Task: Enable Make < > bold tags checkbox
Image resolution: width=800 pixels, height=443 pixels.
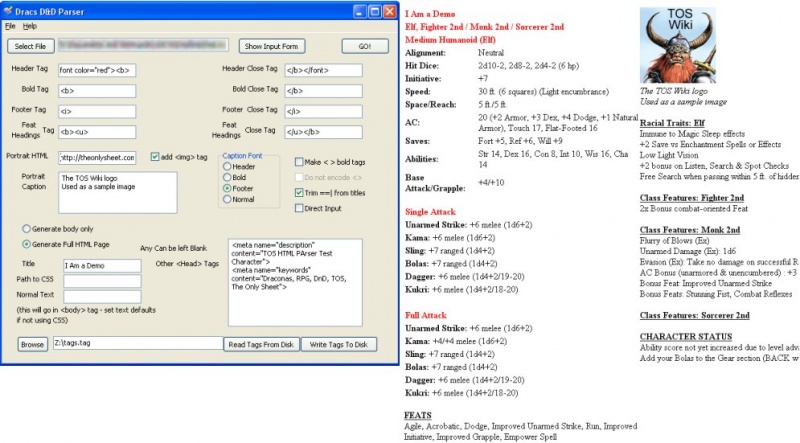Action: click(x=299, y=162)
